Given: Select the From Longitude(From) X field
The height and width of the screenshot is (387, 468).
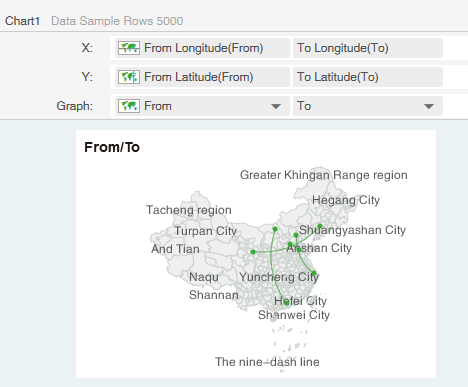Looking at the screenshot, I should click(x=202, y=48).
